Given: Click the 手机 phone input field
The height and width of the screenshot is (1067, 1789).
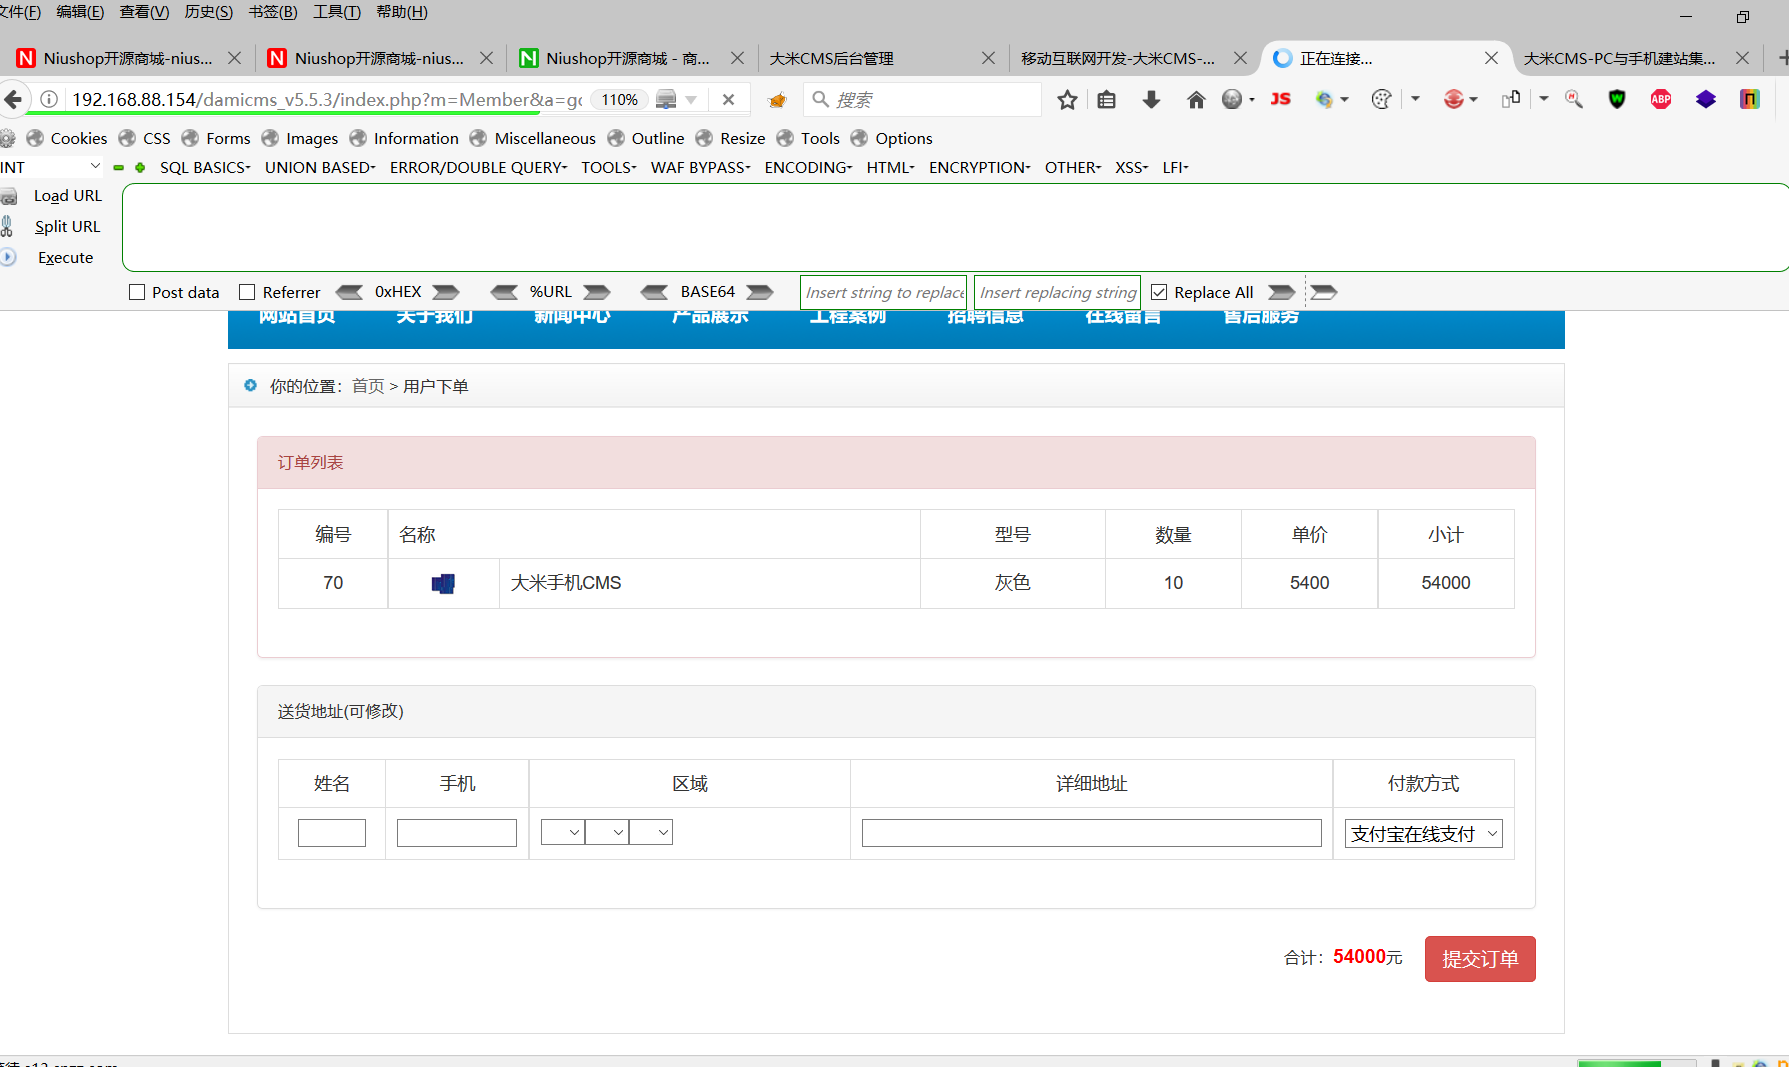Looking at the screenshot, I should [x=457, y=833].
